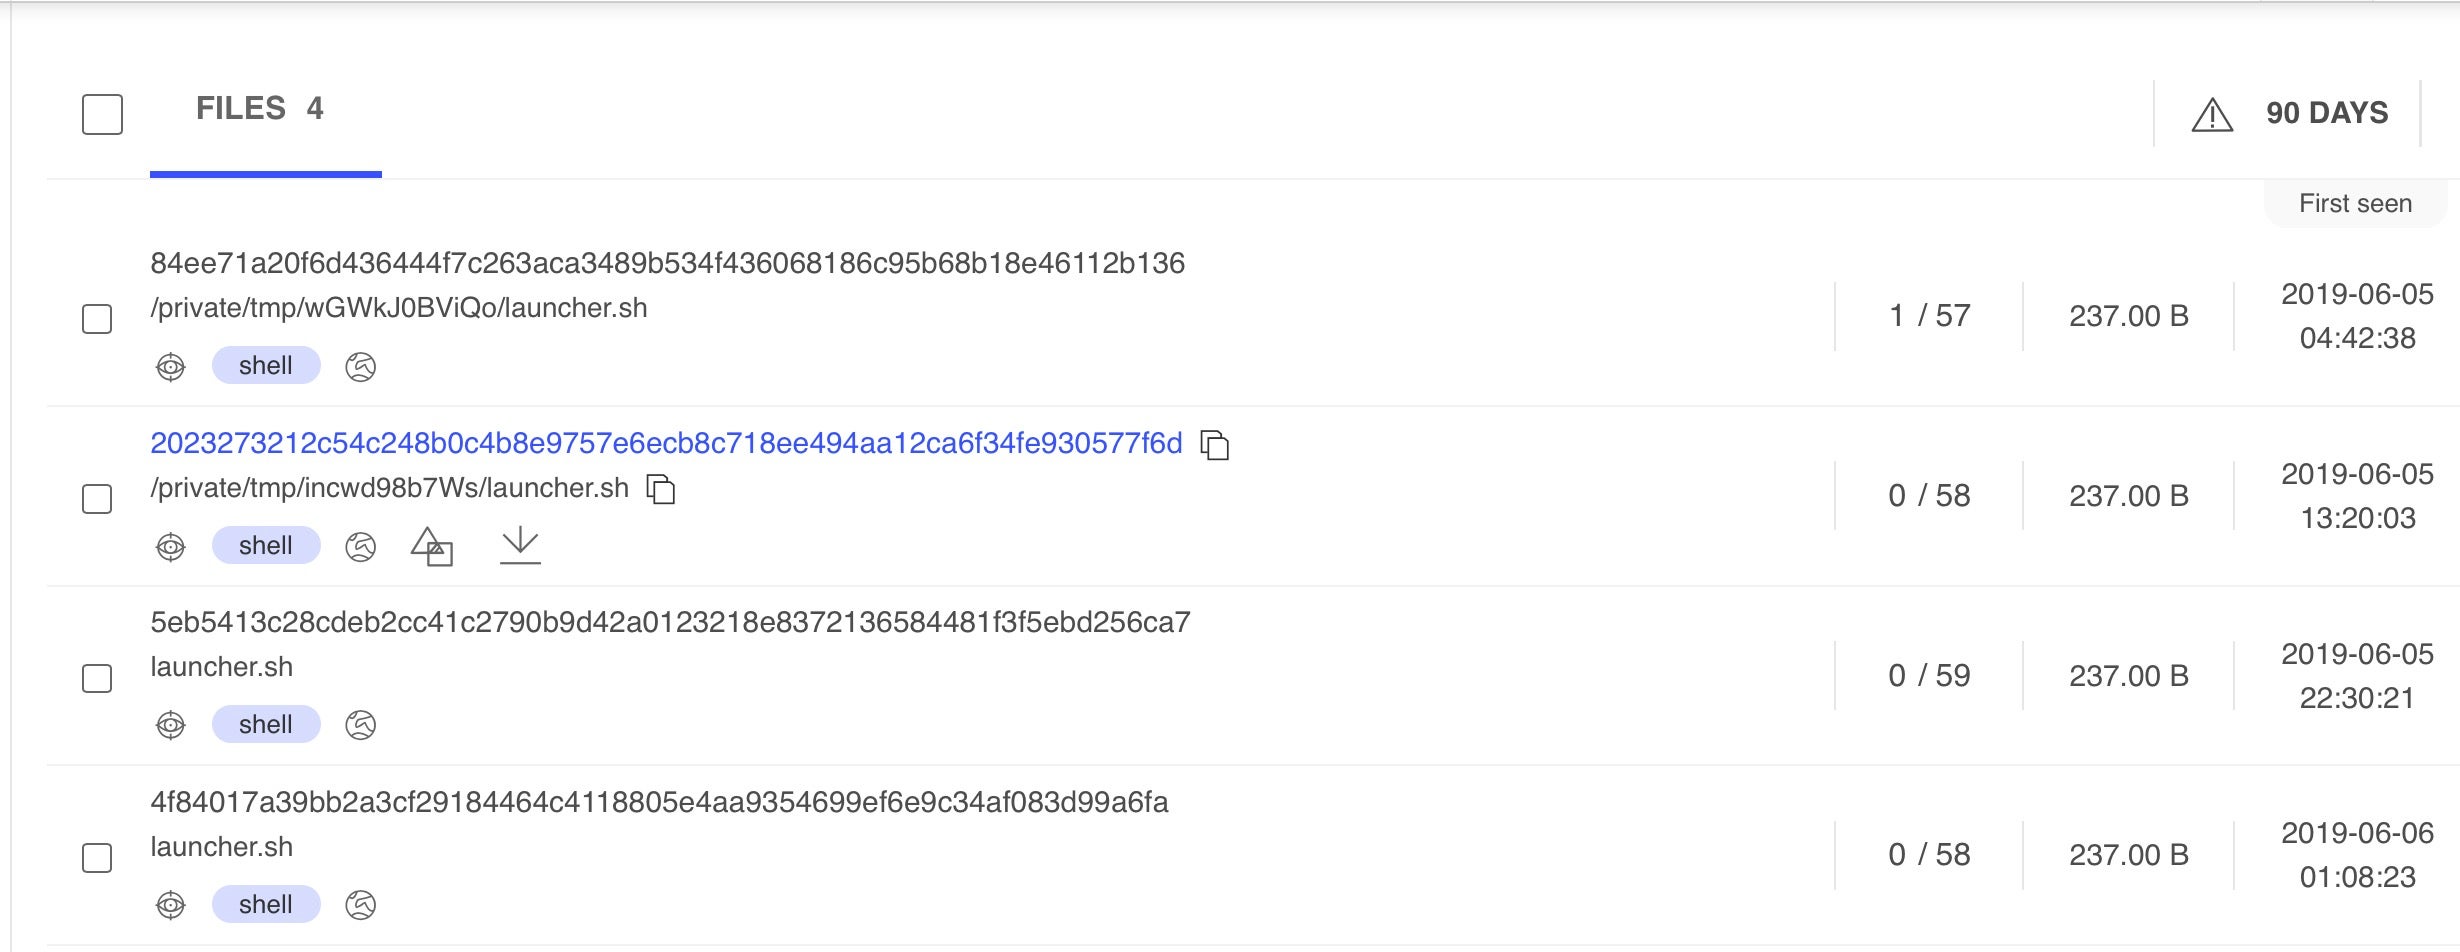This screenshot has width=2460, height=952.
Task: Switch to the FILES 4 tab
Action: [260, 109]
